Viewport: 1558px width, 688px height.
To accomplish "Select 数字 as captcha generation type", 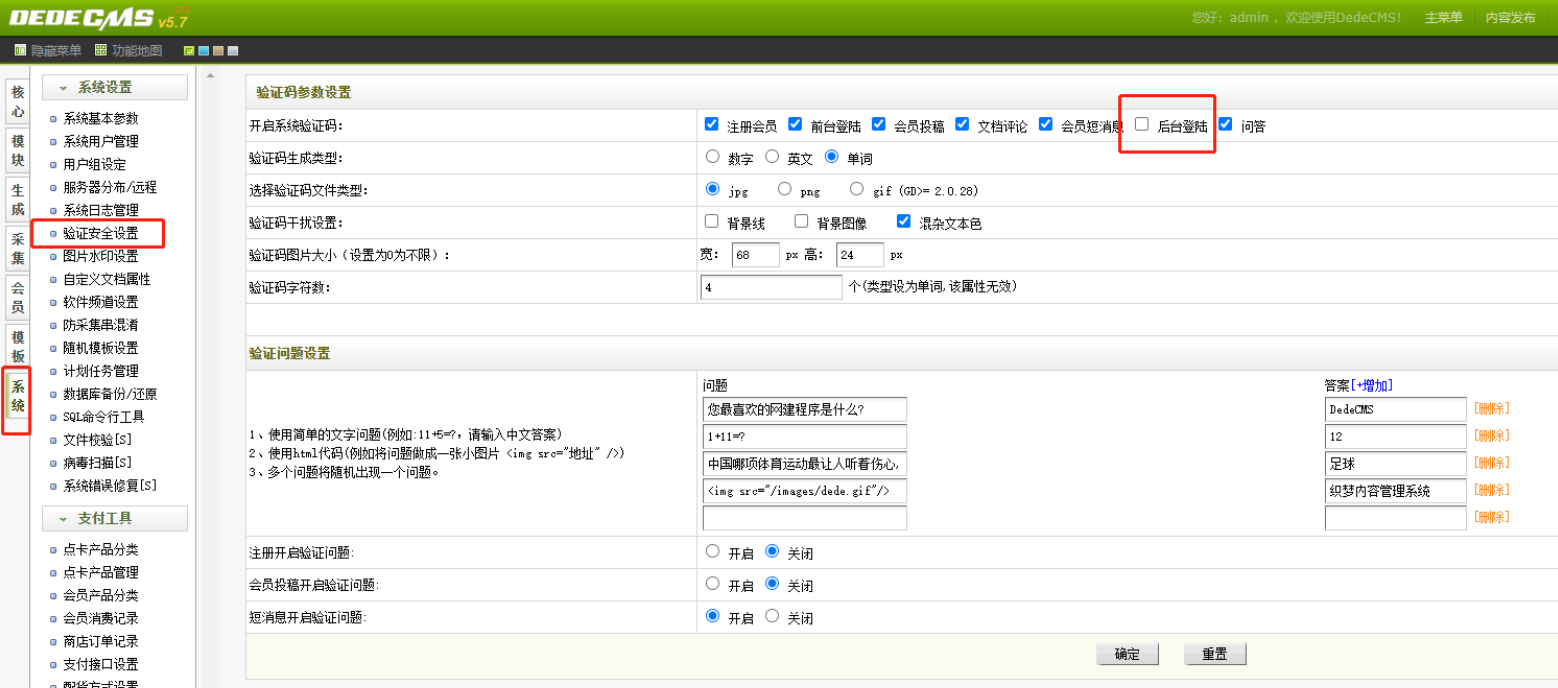I will tap(712, 157).
